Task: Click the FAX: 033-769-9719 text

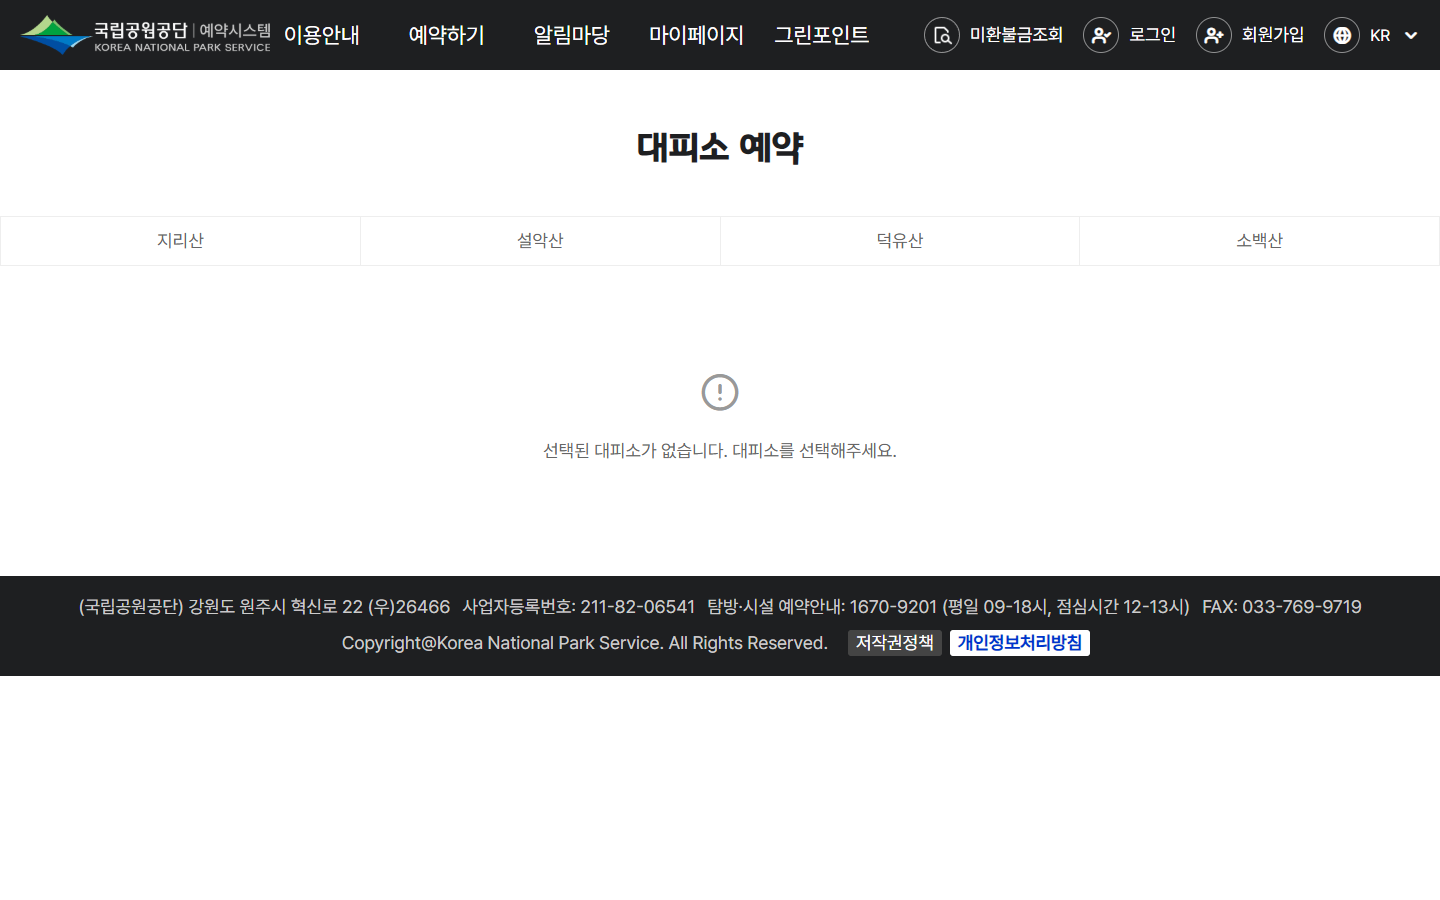Action: (1282, 607)
